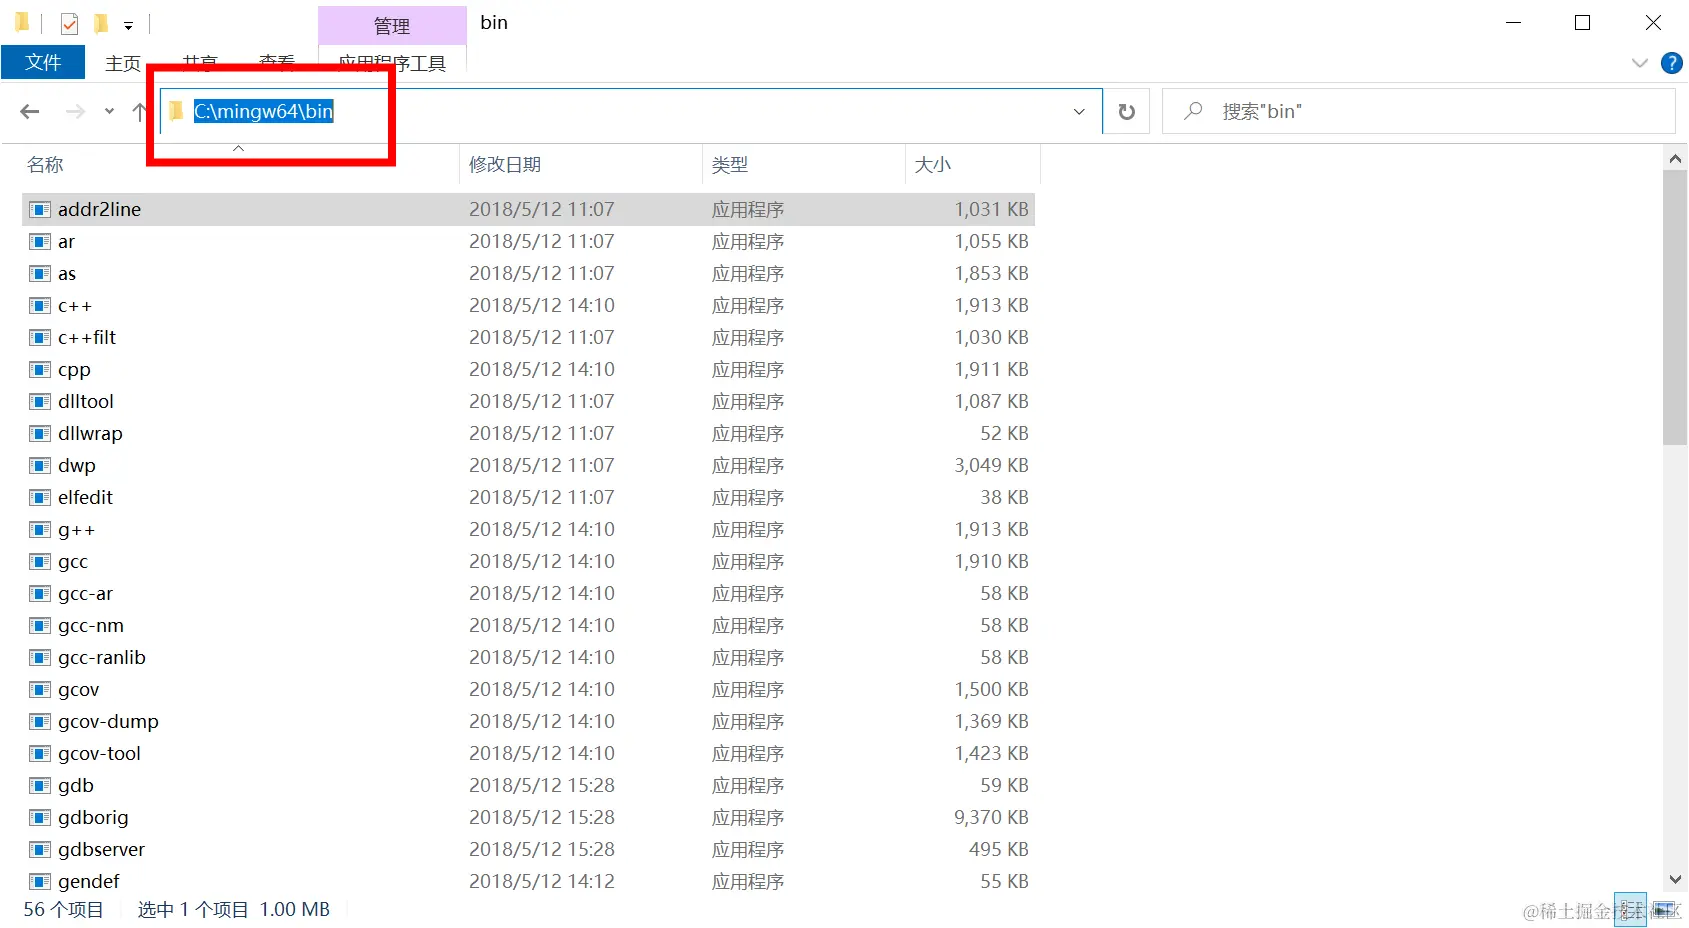Switch to large thumbnail view in the status bar
1689x928 pixels.
[1662, 910]
